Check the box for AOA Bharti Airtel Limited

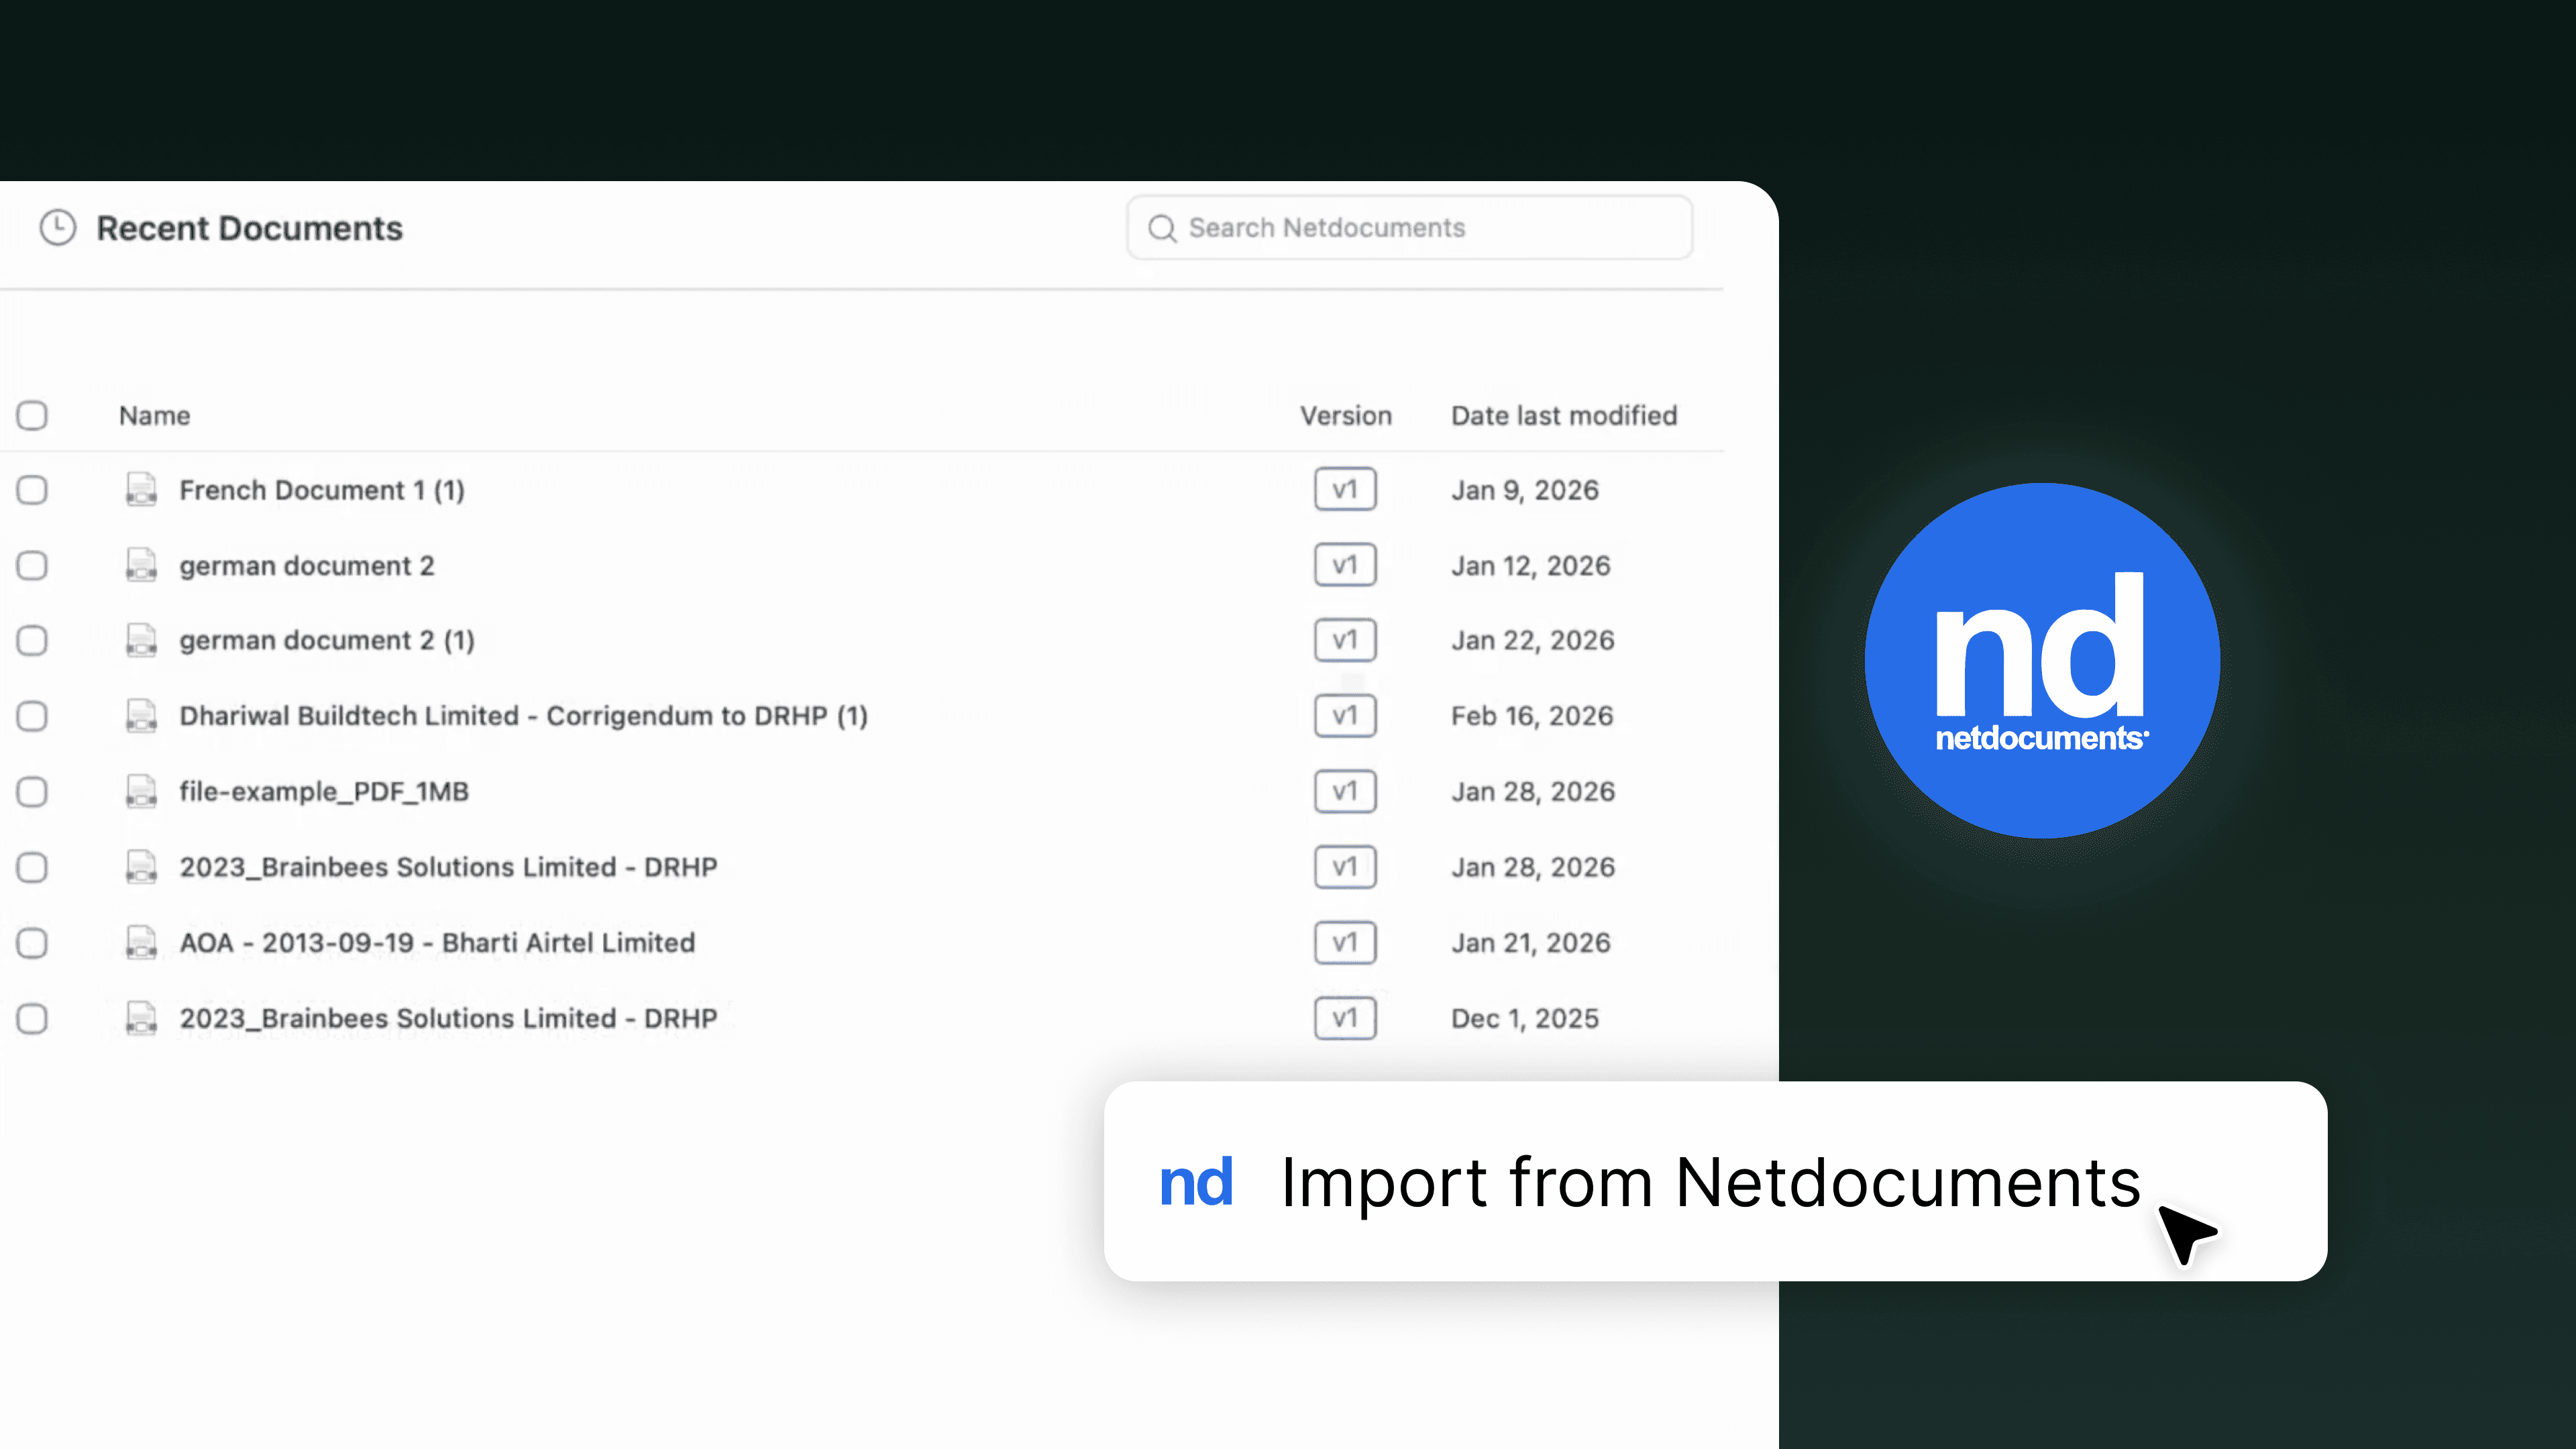coord(32,943)
